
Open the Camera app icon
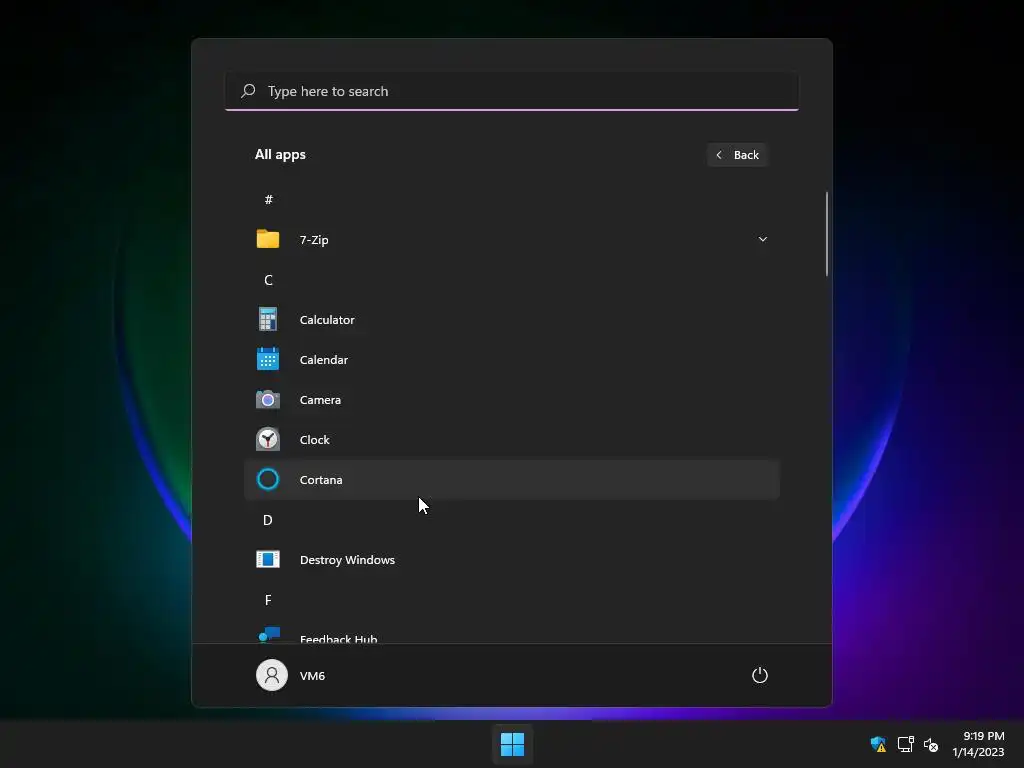[268, 399]
